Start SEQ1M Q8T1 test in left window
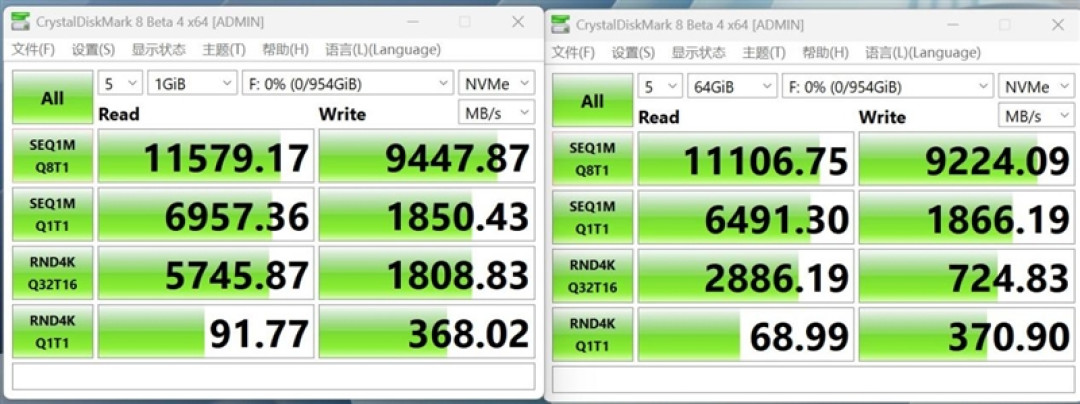Image resolution: width=1080 pixels, height=404 pixels. coord(52,156)
